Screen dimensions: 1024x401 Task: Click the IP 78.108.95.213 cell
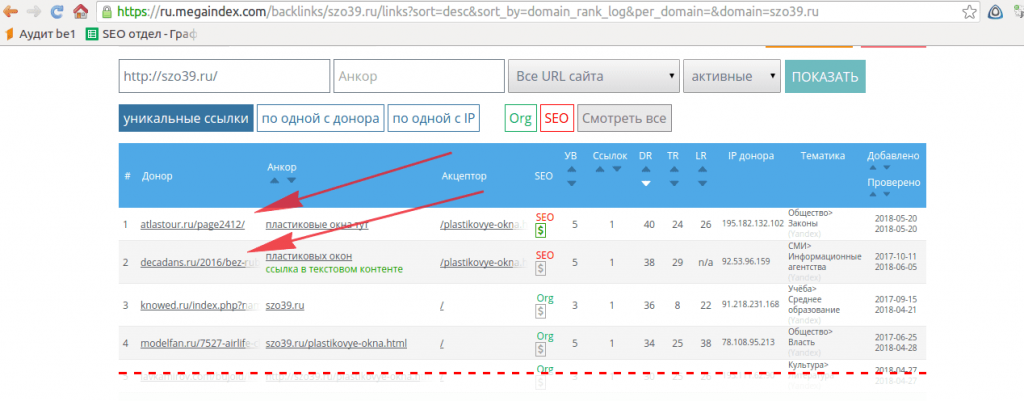click(x=748, y=340)
